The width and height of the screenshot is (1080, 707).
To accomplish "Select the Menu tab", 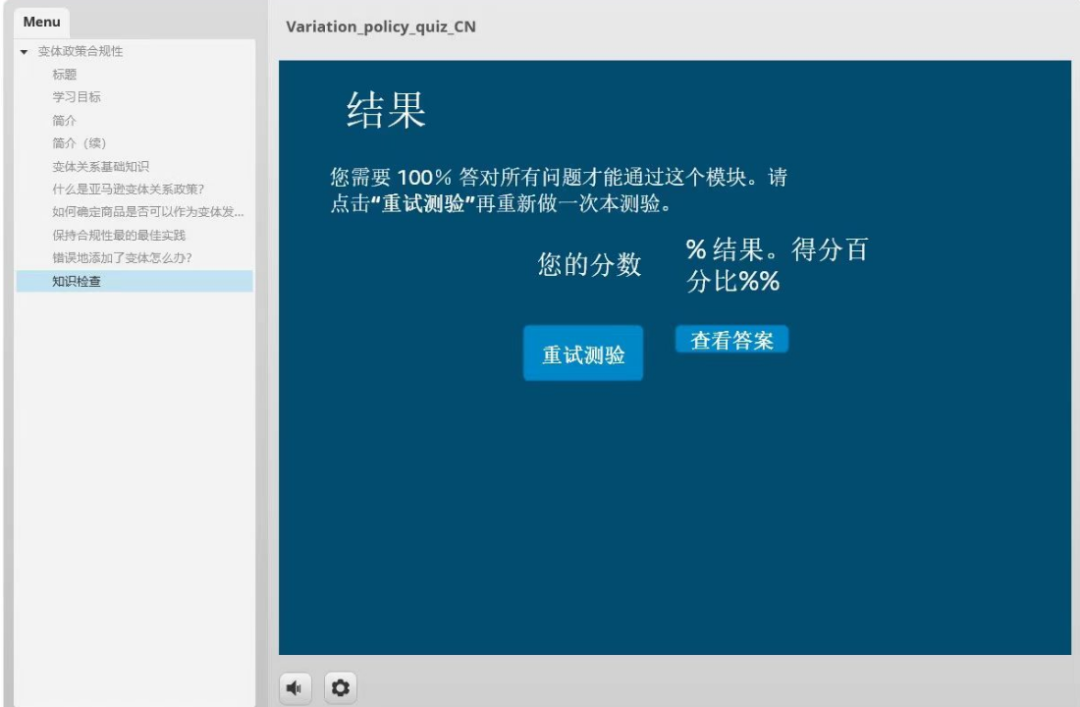I will 41,20.
